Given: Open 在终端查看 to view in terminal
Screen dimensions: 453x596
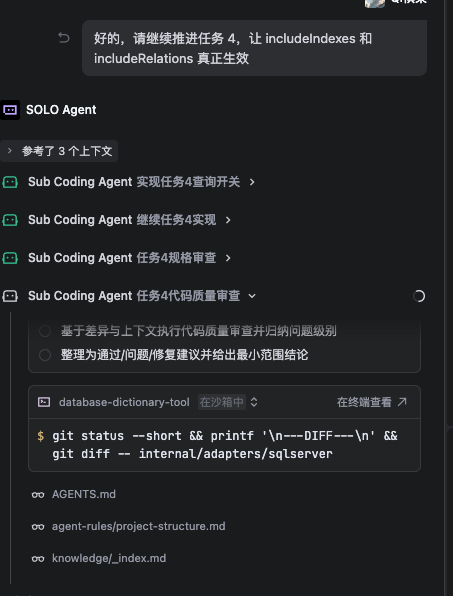Looking at the screenshot, I should 372,402.
